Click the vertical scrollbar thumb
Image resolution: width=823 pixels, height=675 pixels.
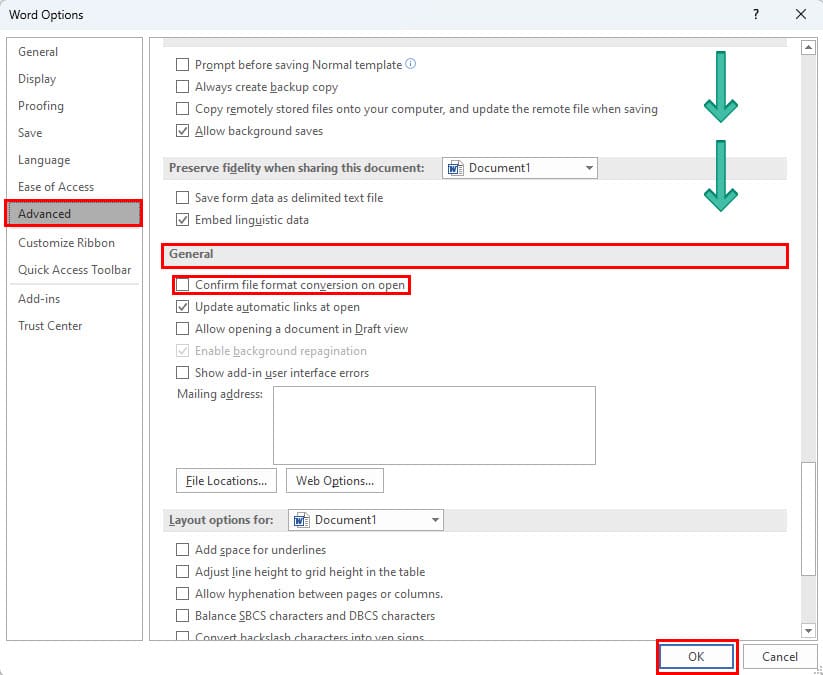coord(808,519)
